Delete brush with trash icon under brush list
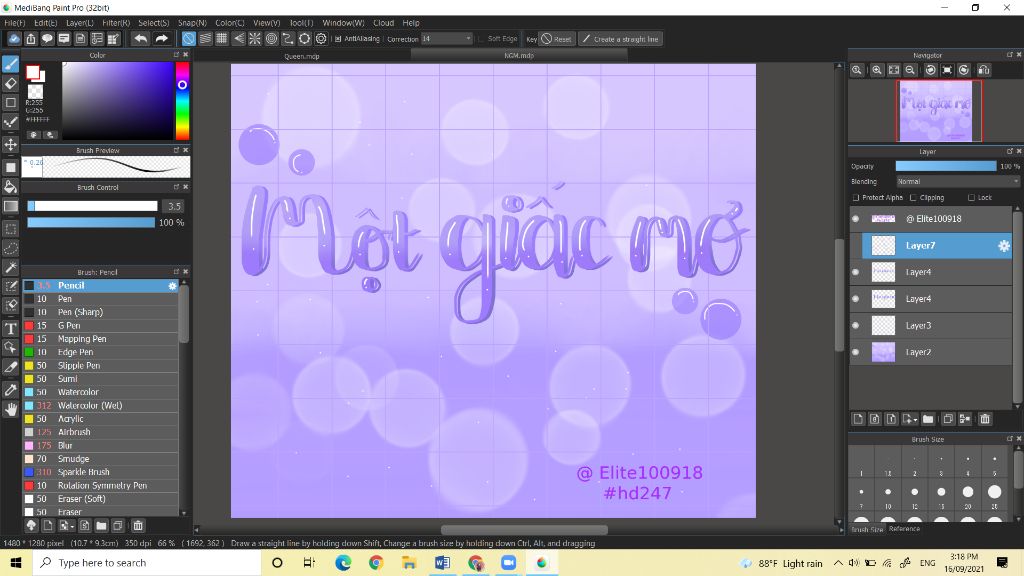Image resolution: width=1024 pixels, height=576 pixels. tap(138, 526)
